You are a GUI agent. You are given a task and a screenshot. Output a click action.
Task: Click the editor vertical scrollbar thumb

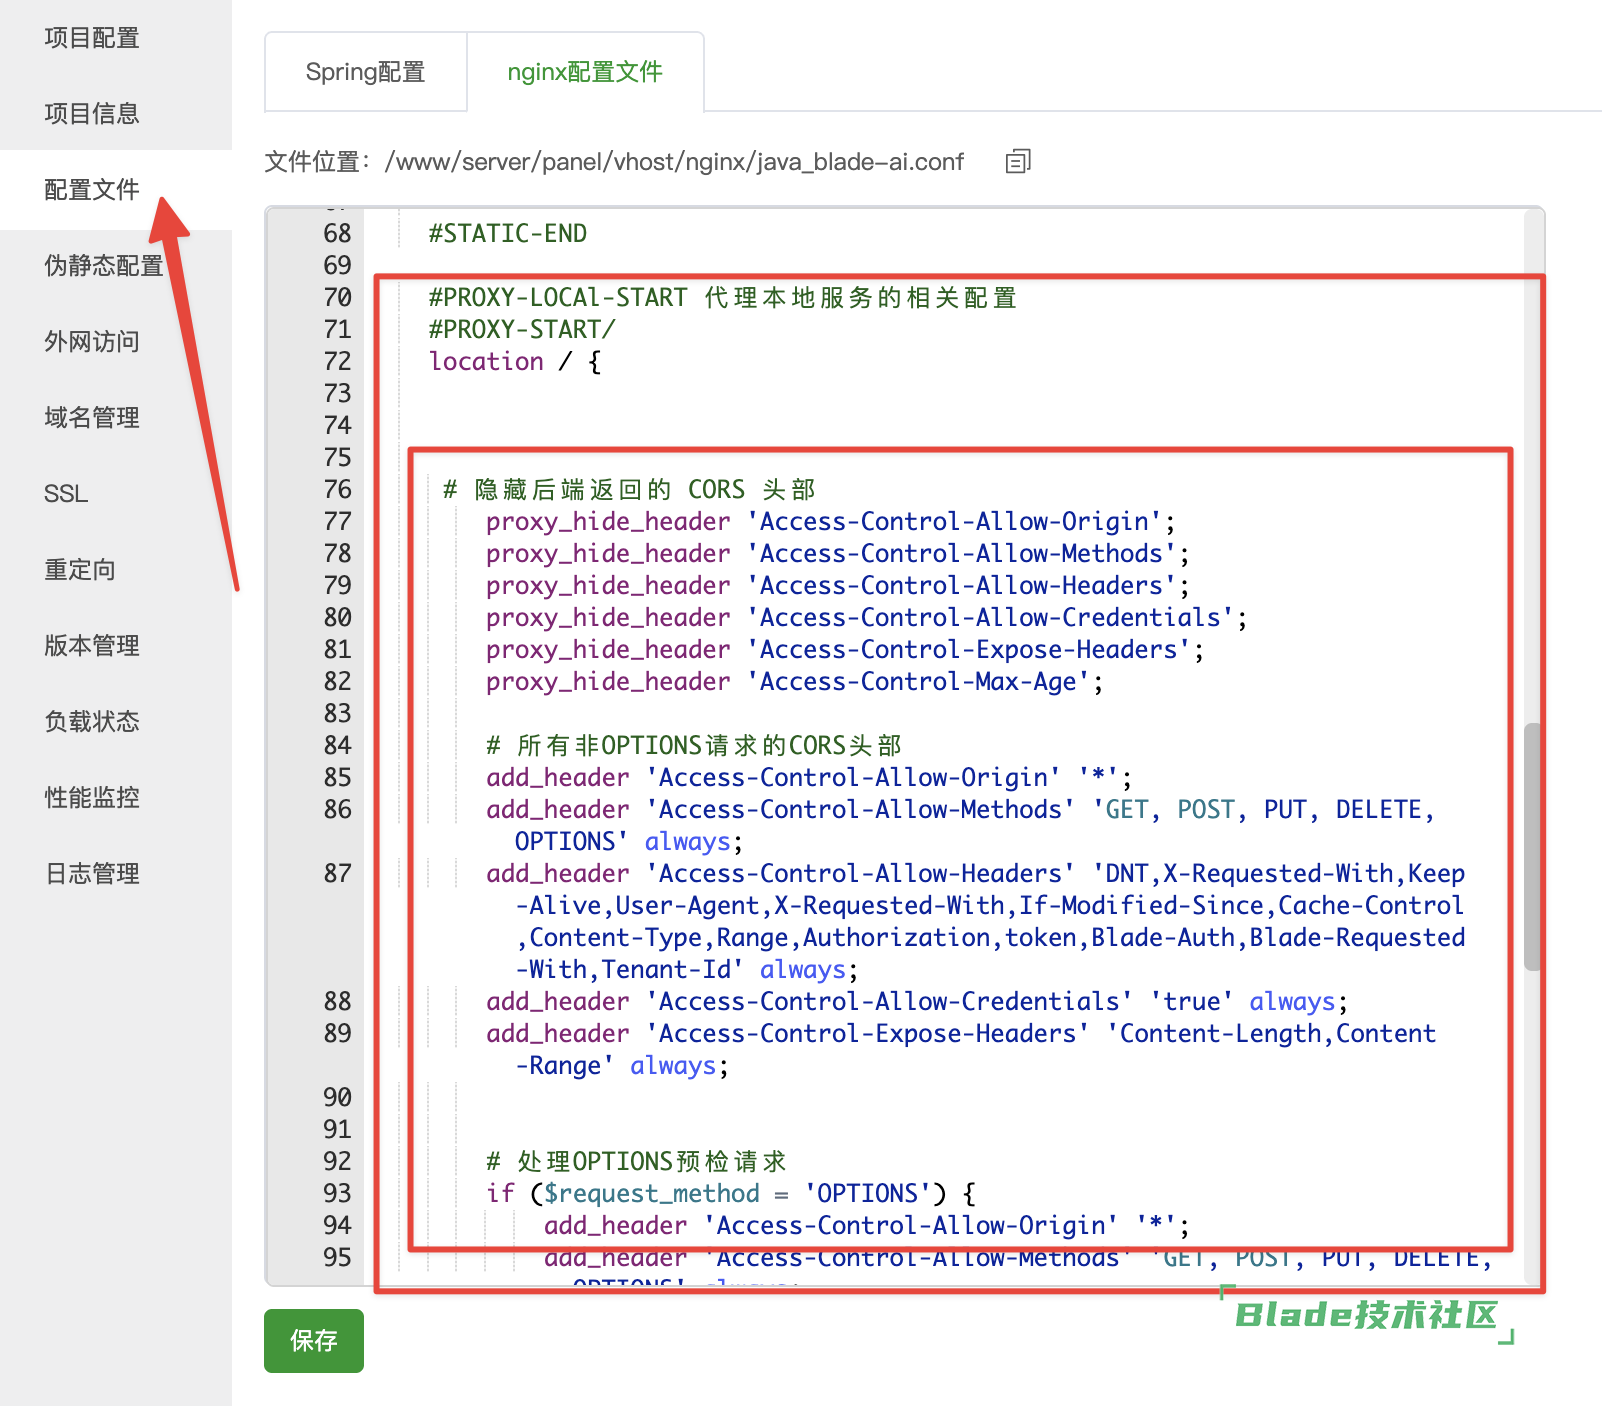[x=1532, y=845]
